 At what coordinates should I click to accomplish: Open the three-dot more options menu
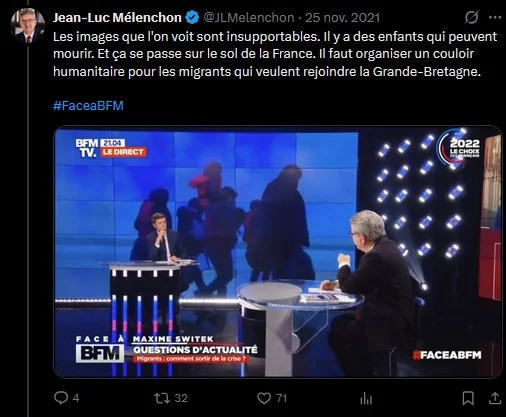495,17
